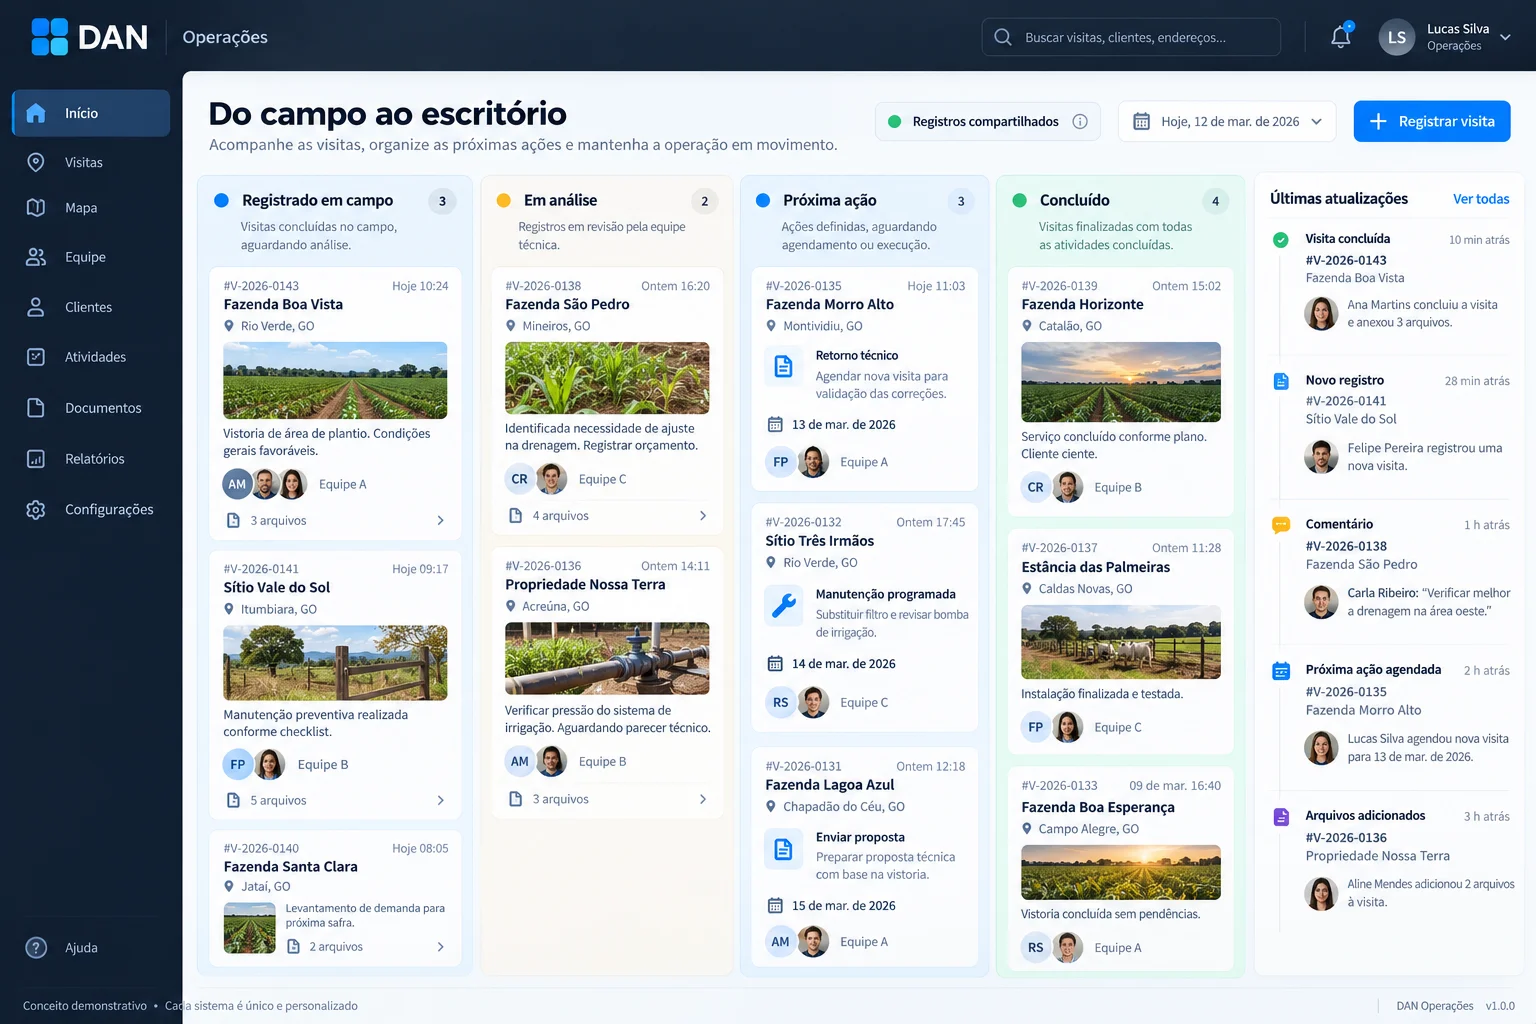Click the LS user avatar

1397,37
